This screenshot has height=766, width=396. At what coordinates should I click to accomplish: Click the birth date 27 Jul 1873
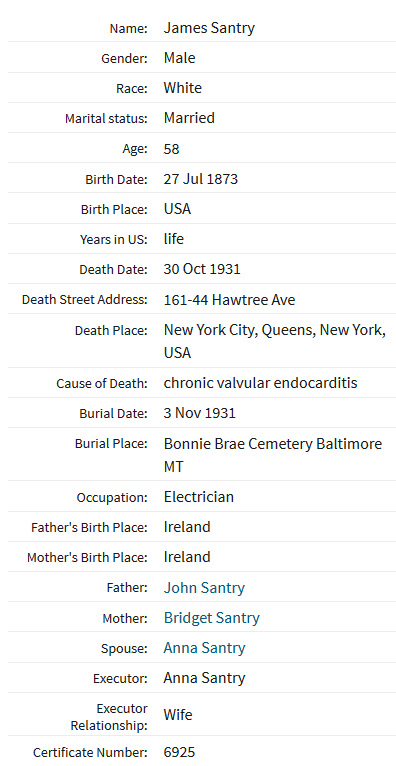[x=201, y=179]
